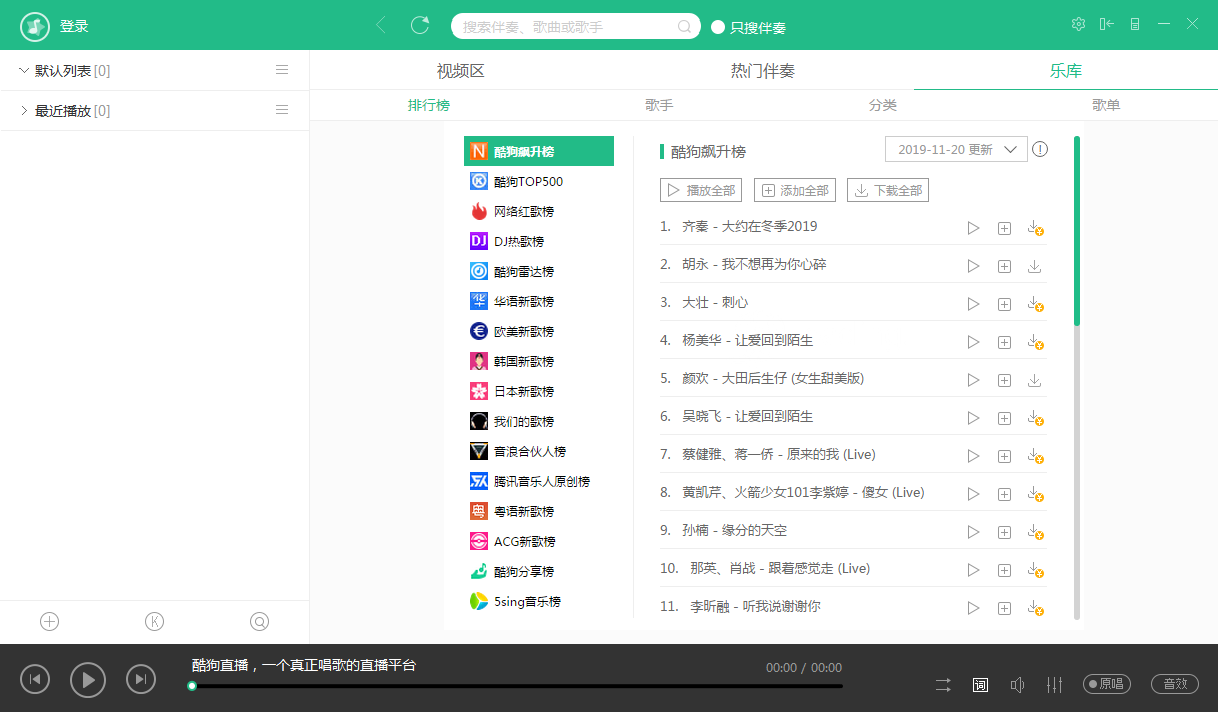
Task: Open the info icon beside the update date
Action: [x=1040, y=150]
